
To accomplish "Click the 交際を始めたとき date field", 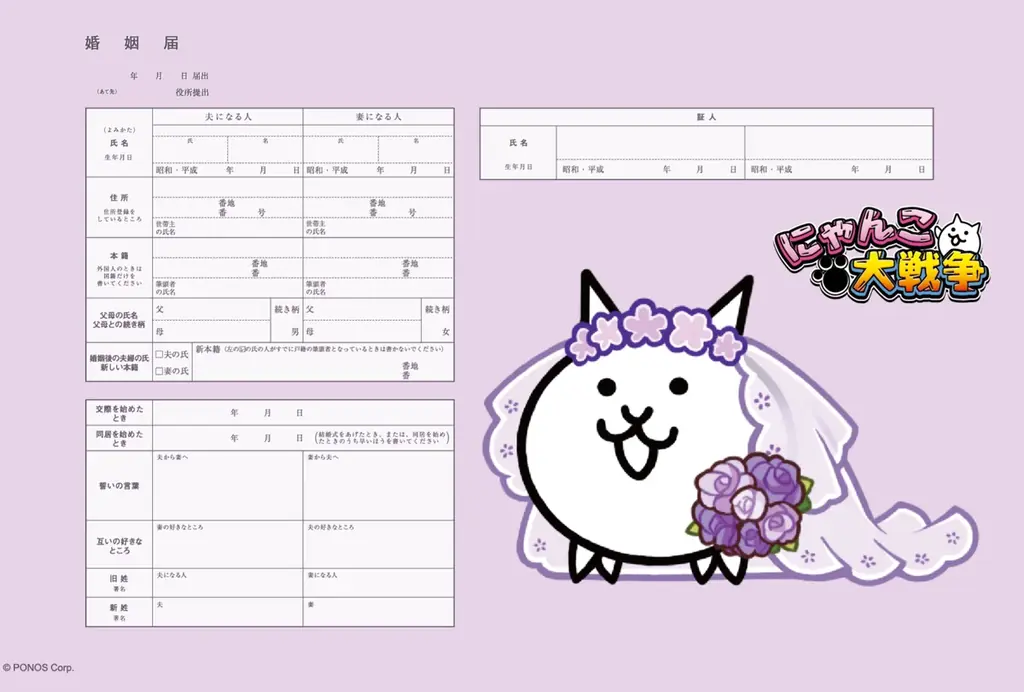I will 304,413.
